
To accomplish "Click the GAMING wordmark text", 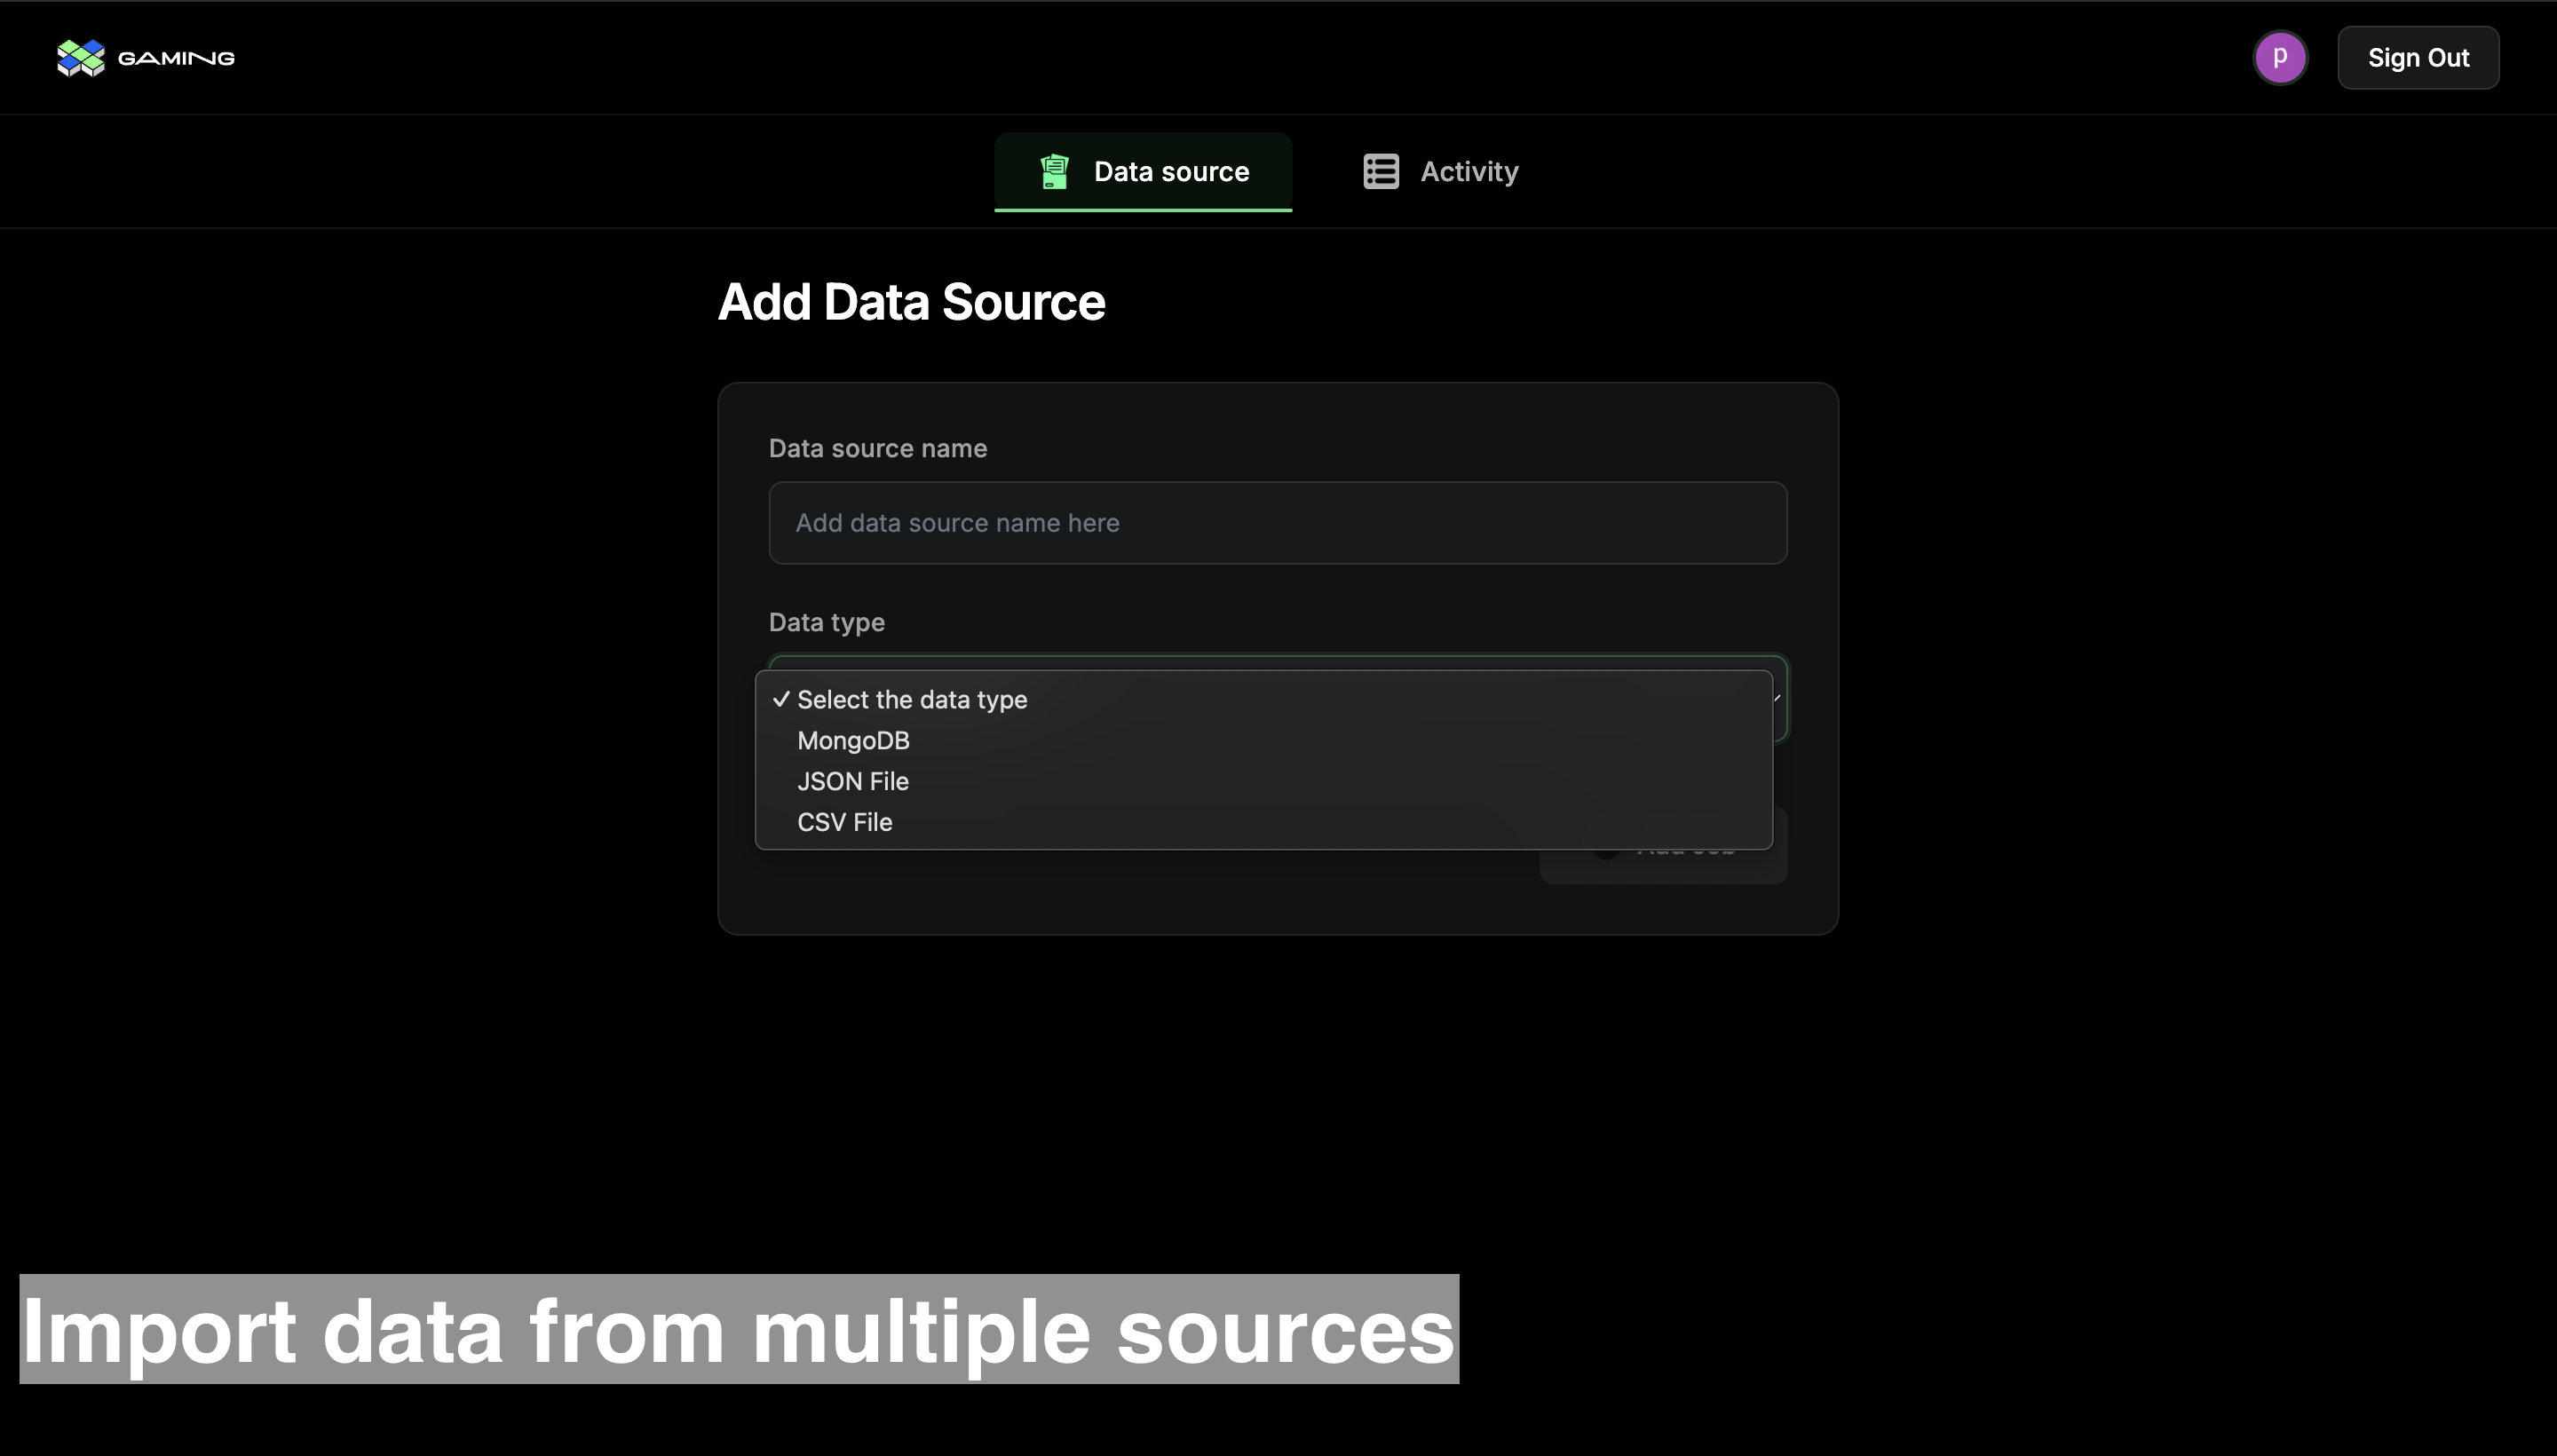I will click(176, 58).
